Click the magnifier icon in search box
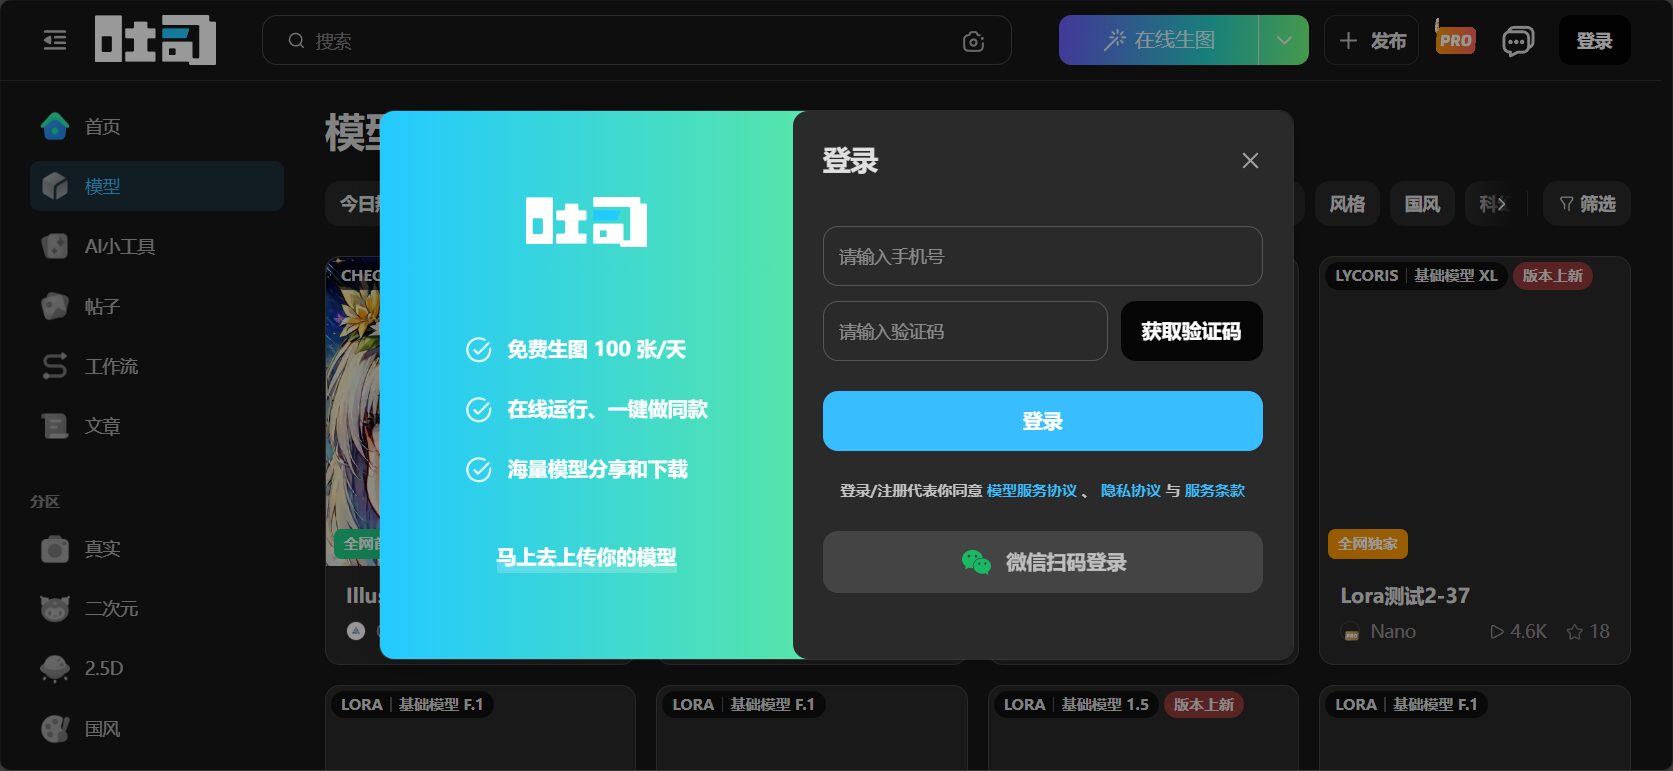This screenshot has height=771, width=1673. [296, 41]
